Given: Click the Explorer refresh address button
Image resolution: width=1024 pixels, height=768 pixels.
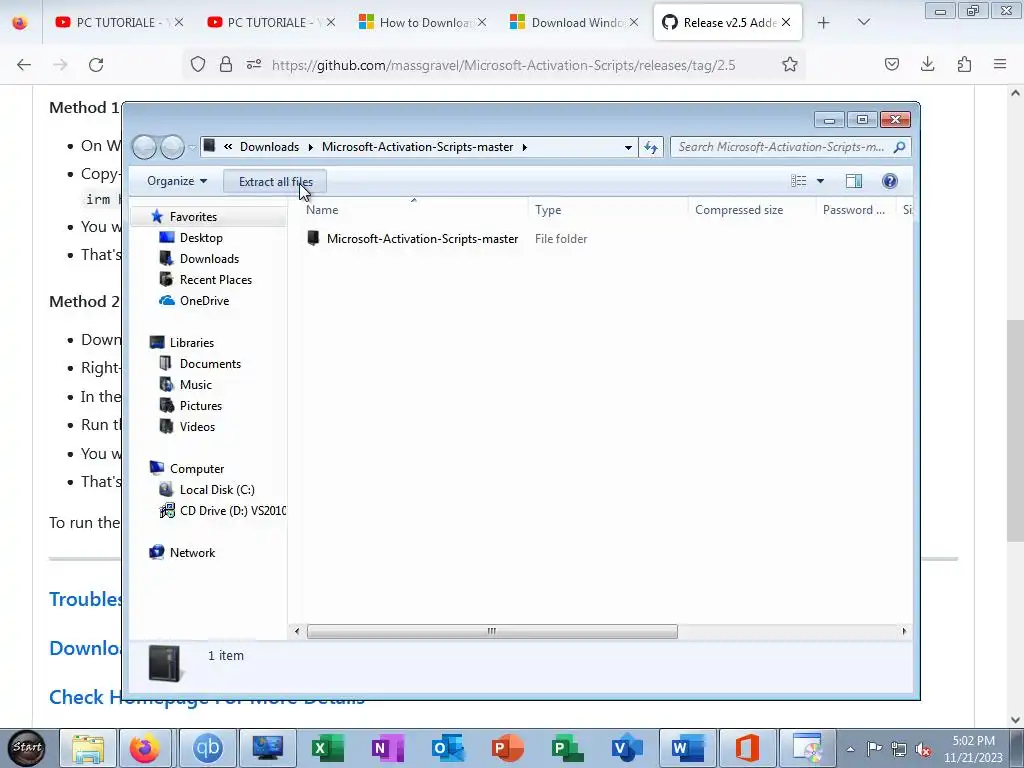Looking at the screenshot, I should pos(651,147).
